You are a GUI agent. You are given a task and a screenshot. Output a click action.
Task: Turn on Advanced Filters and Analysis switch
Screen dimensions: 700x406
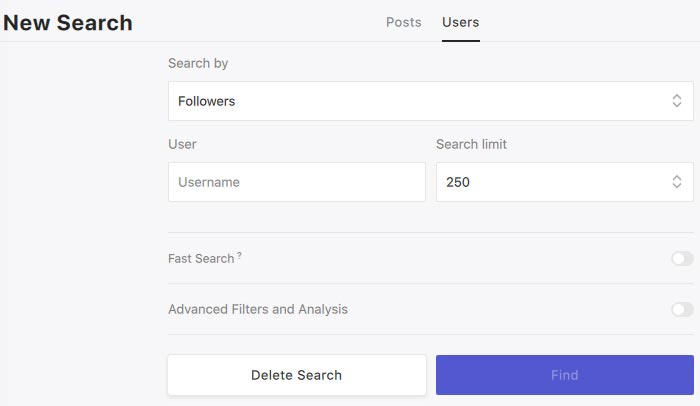coord(682,310)
